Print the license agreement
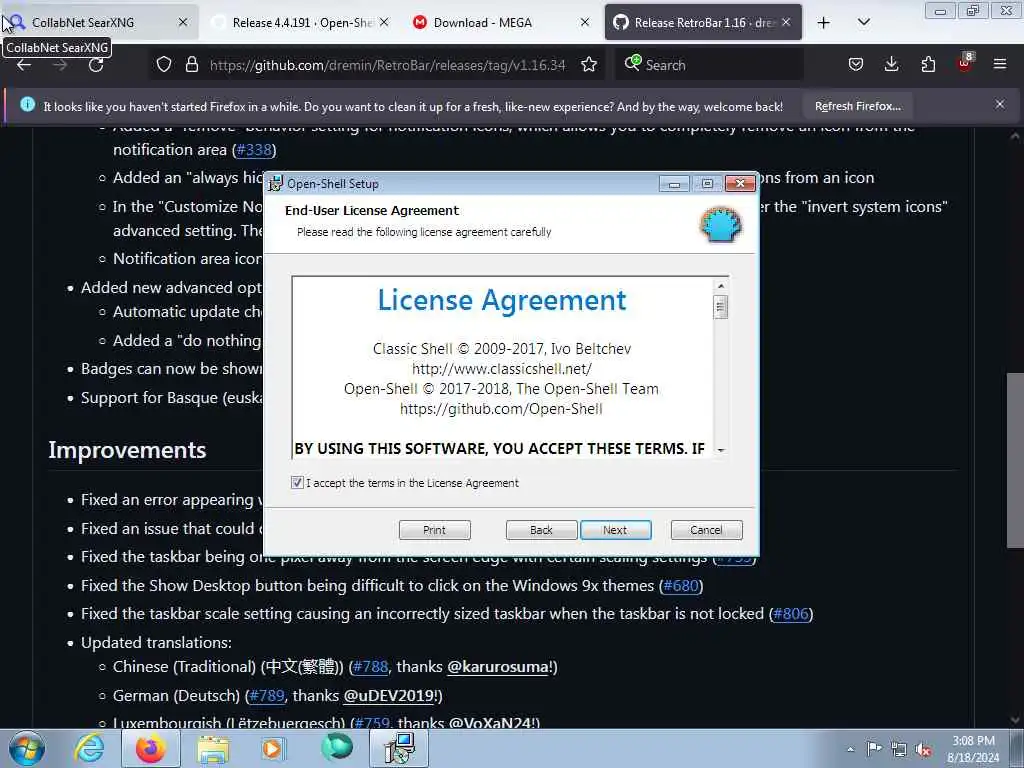This screenshot has width=1024, height=768. tap(434, 530)
